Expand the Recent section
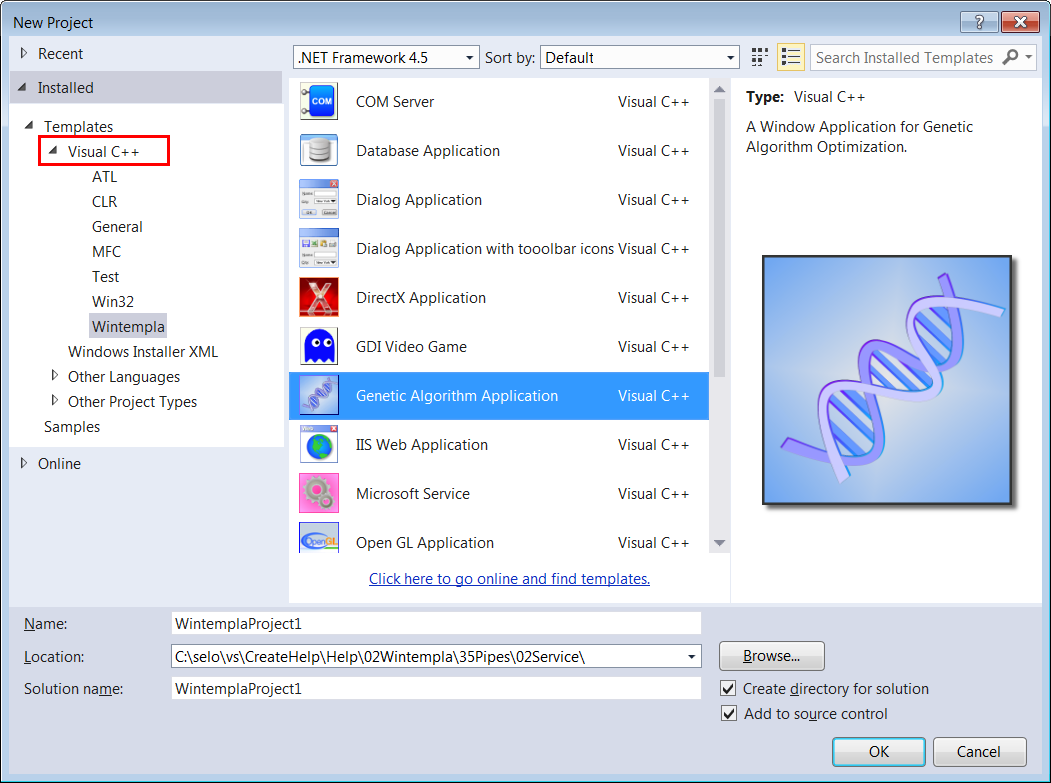The image size is (1051, 783). click(24, 53)
